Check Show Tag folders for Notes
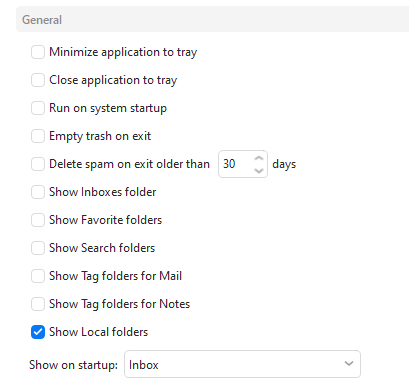Image resolution: width=409 pixels, height=383 pixels. pos(38,304)
